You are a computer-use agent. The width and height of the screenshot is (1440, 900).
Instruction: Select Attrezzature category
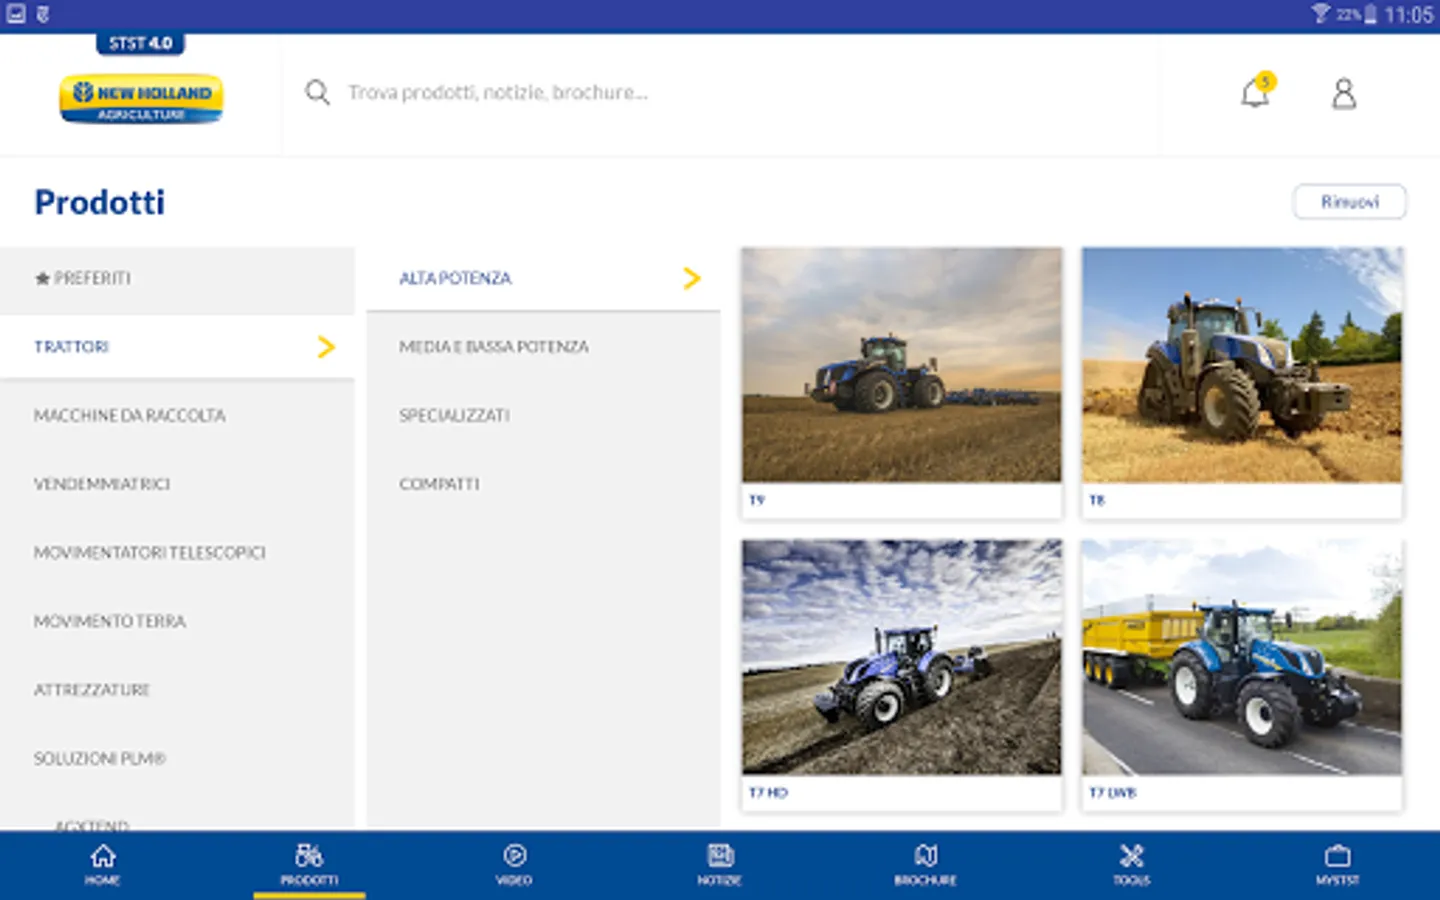tap(177, 690)
